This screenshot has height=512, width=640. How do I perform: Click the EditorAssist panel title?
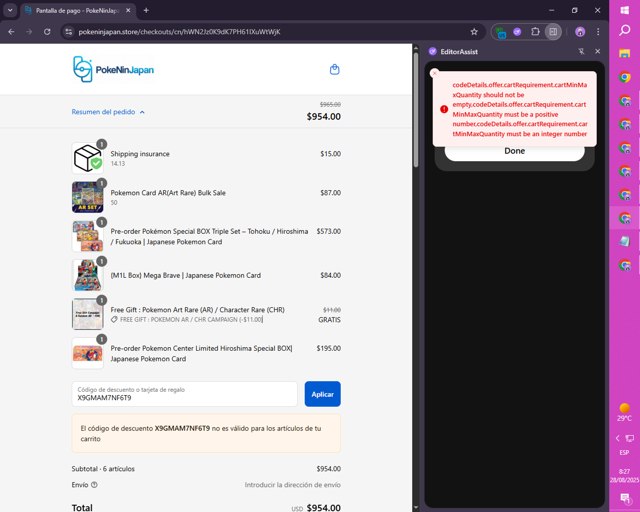tap(459, 52)
